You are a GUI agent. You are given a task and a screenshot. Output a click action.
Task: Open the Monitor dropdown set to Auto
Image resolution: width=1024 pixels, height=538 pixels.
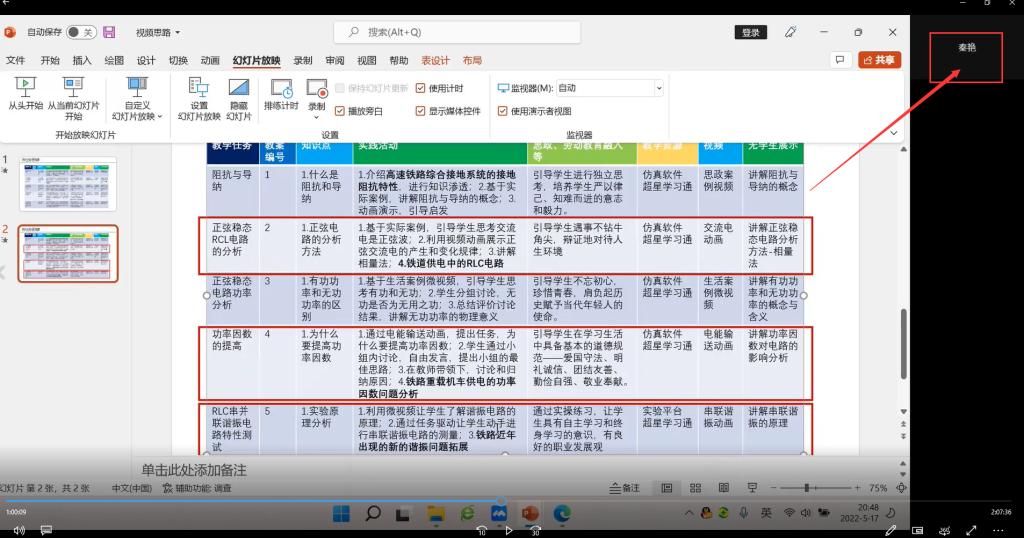pos(609,88)
